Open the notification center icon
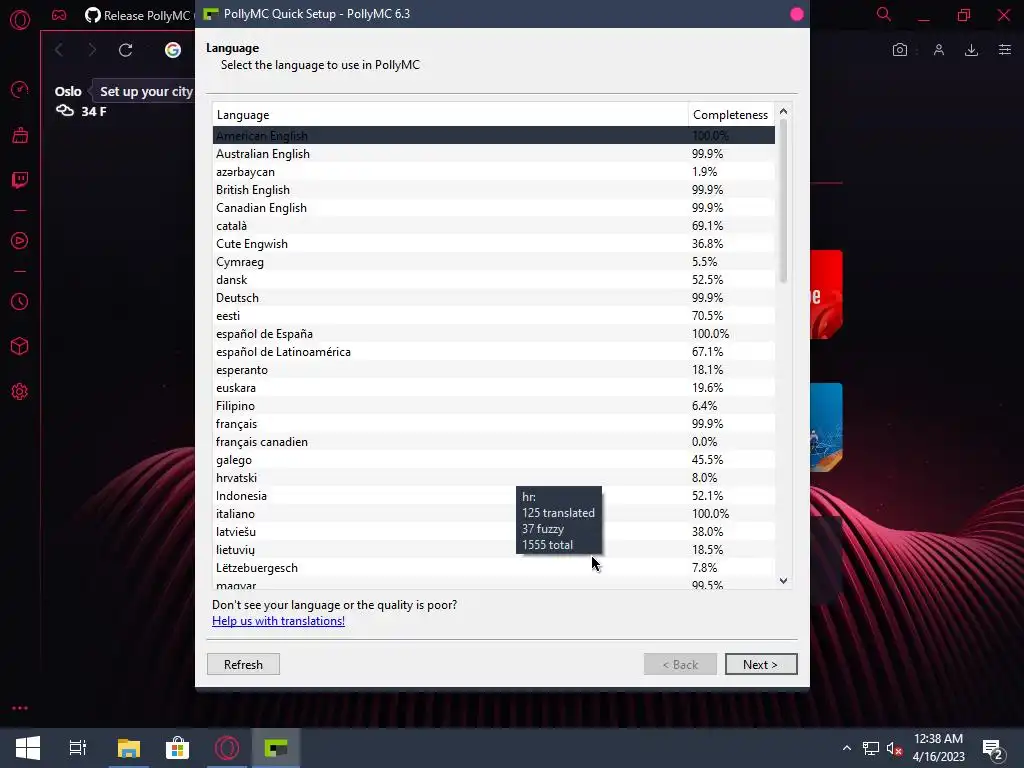The width and height of the screenshot is (1024, 768). pos(993,750)
